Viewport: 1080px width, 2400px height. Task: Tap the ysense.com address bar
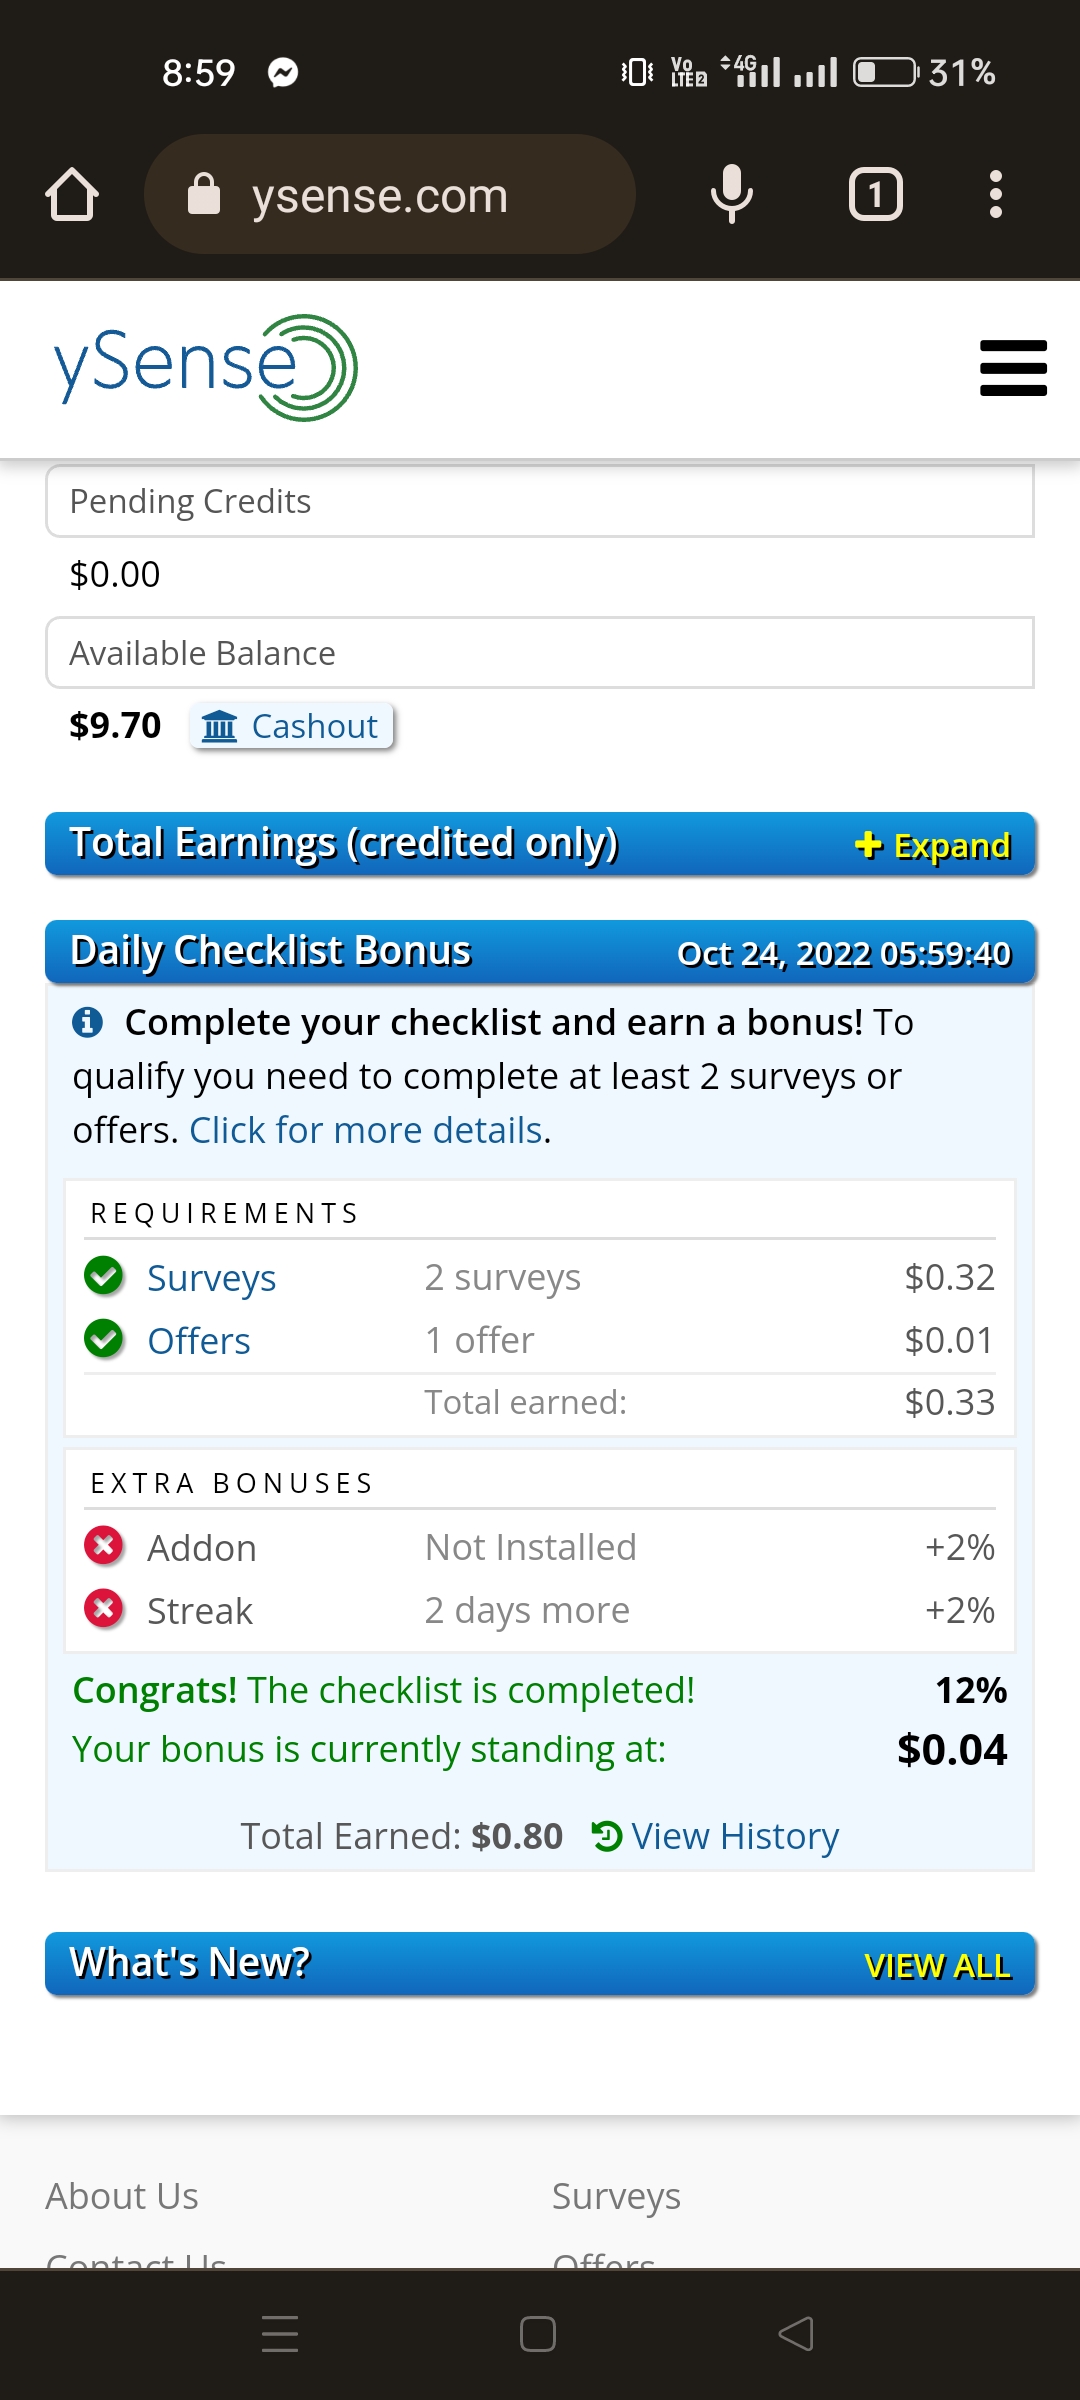tap(390, 194)
